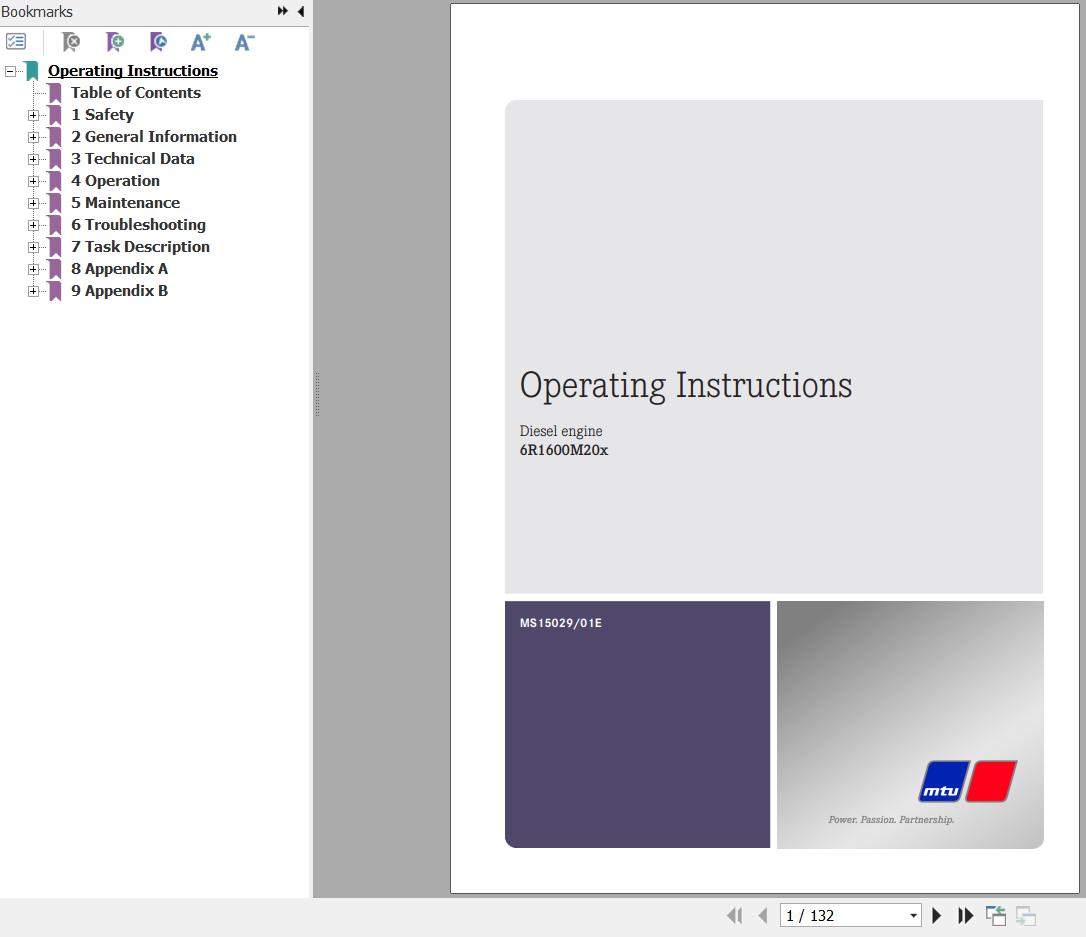This screenshot has width=1086, height=937.
Task: Expand the 2 General Information bookmark
Action: click(x=33, y=137)
